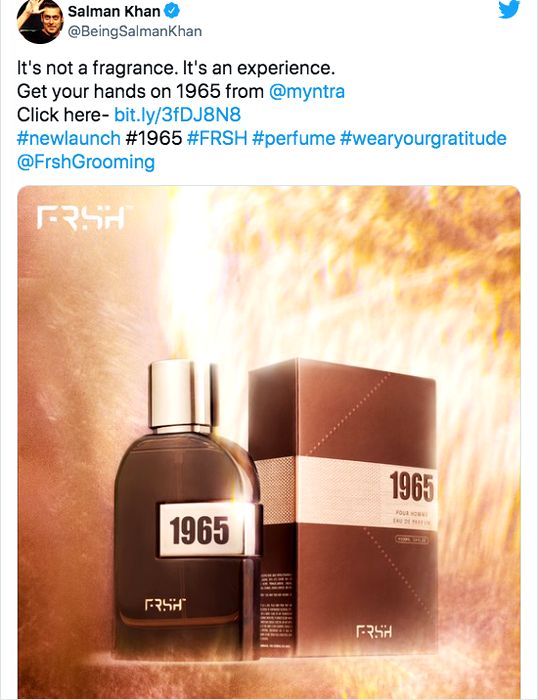The width and height of the screenshot is (538, 700).
Task: Click the tweet text about fragrance experience
Action: click(175, 68)
